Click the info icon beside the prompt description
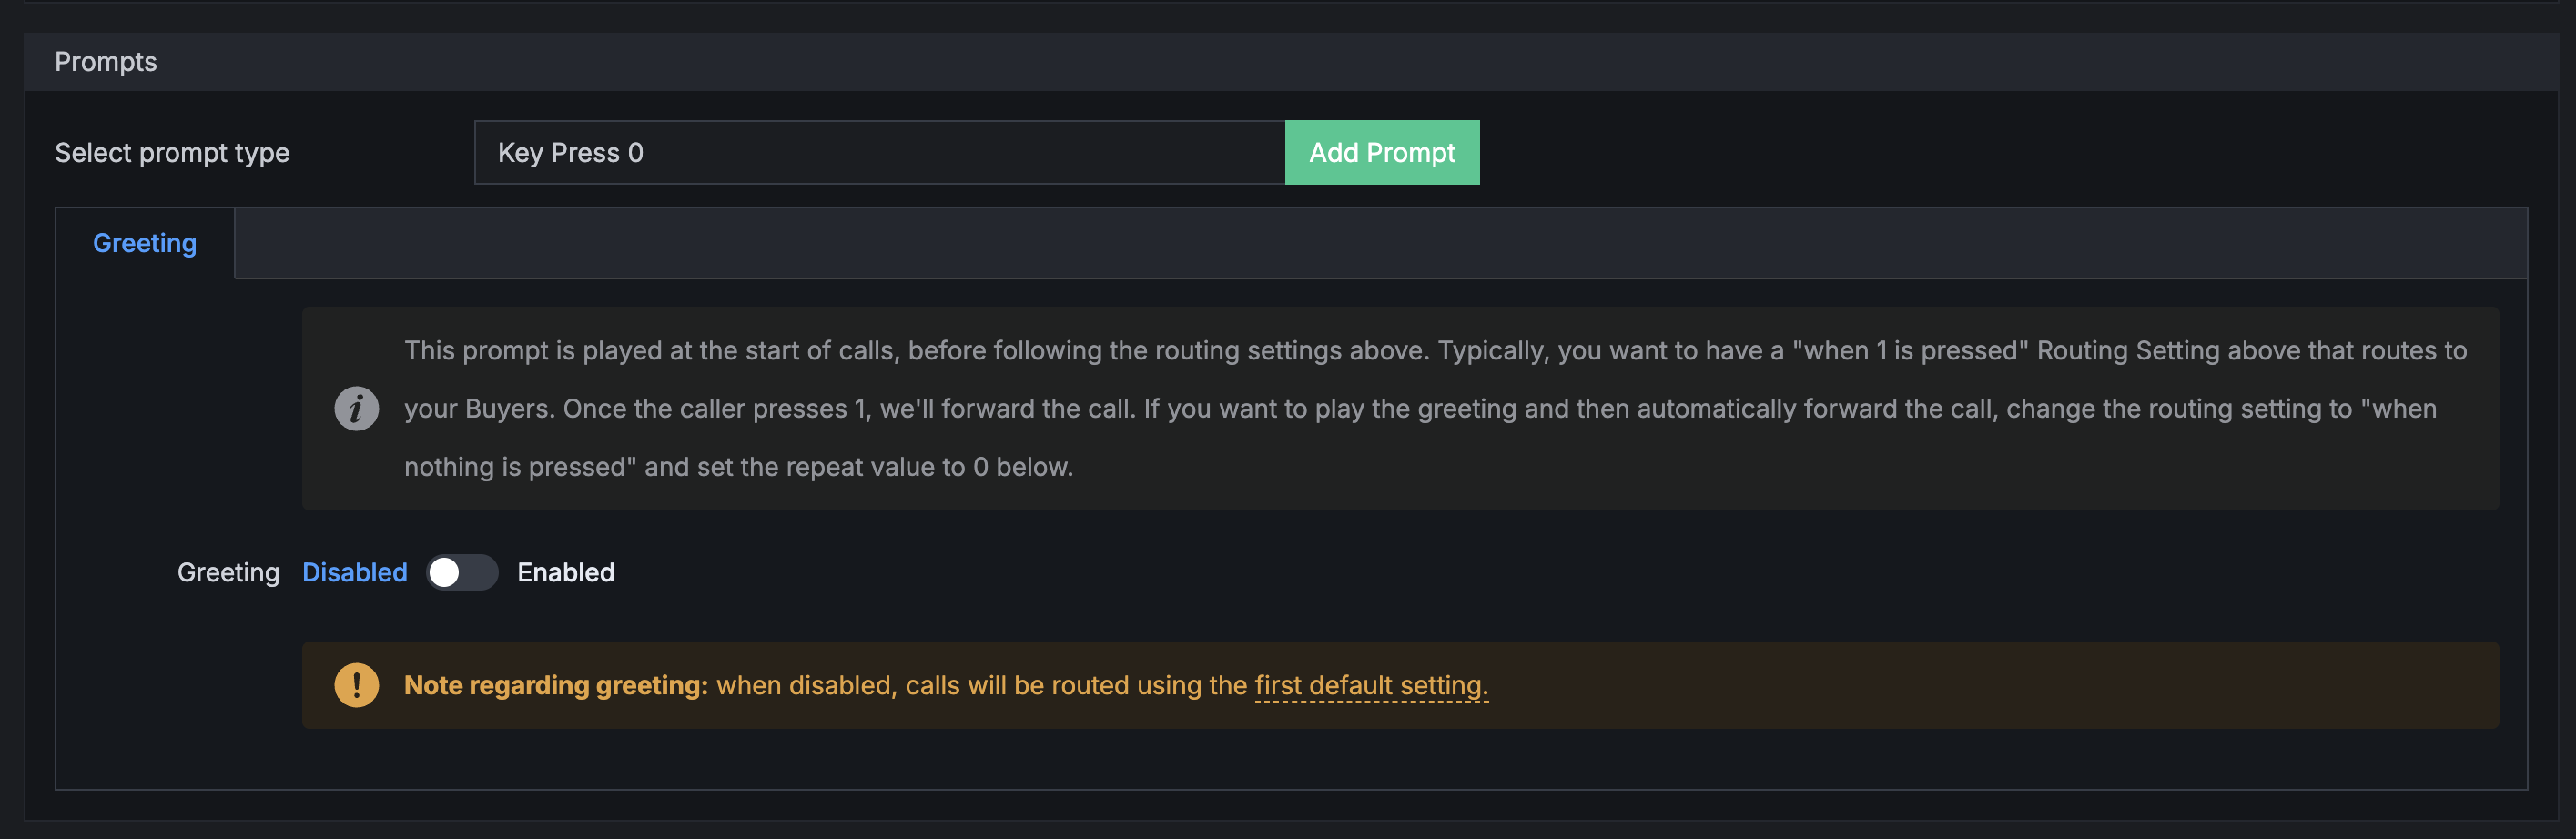The image size is (2576, 839). click(x=356, y=408)
